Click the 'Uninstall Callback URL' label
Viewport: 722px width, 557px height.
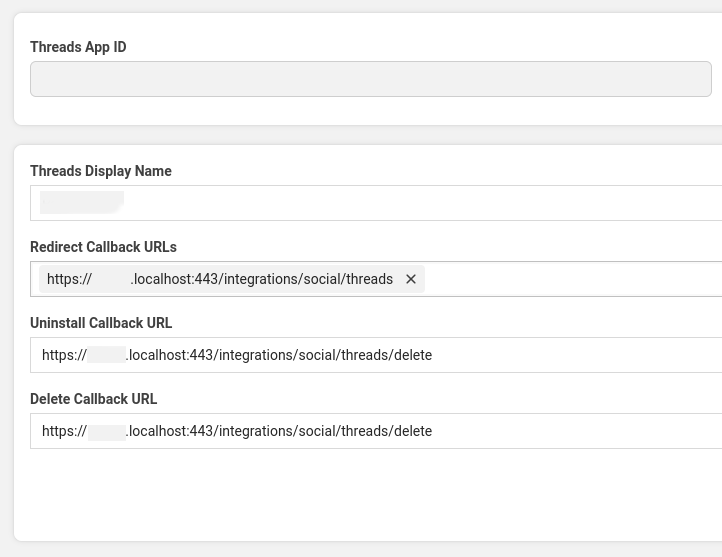click(101, 323)
